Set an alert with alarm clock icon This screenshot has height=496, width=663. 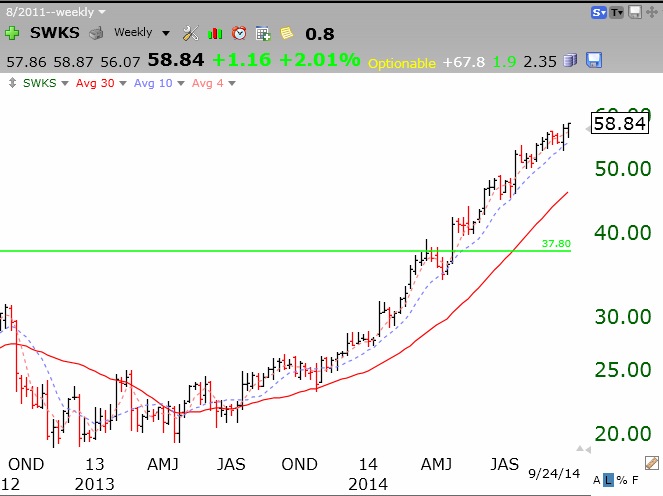(239, 33)
